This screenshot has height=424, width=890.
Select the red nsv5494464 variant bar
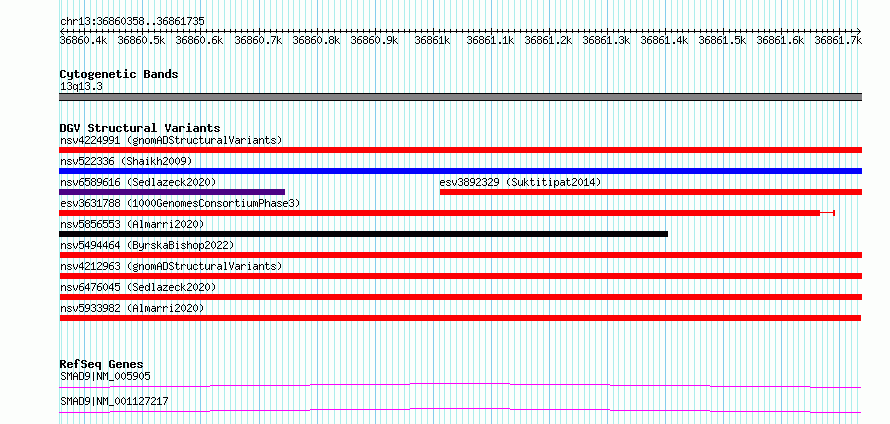click(460, 255)
